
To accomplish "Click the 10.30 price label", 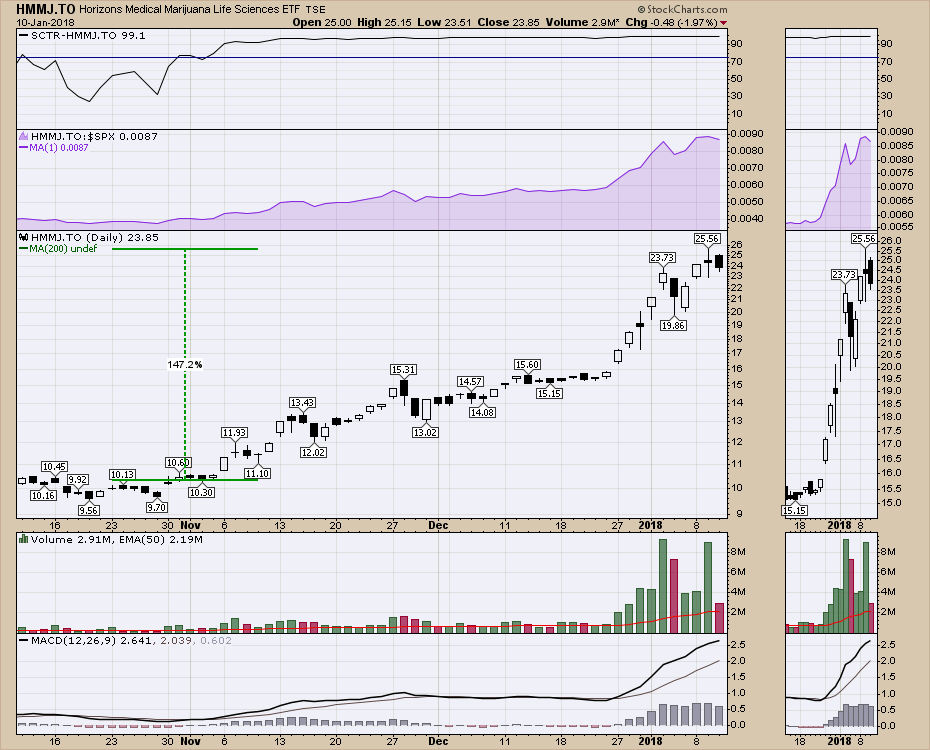I will coord(201,493).
